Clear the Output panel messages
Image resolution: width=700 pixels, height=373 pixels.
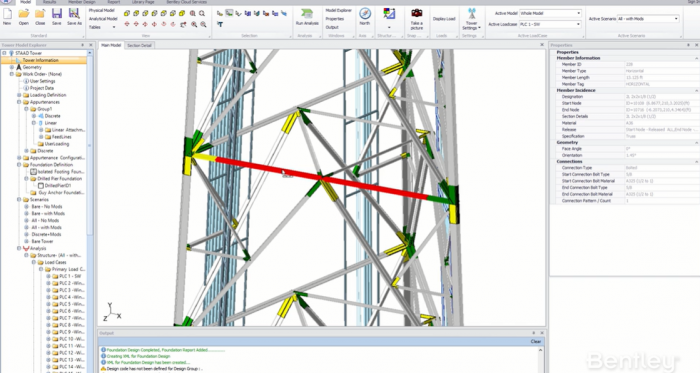pyautogui.click(x=536, y=341)
